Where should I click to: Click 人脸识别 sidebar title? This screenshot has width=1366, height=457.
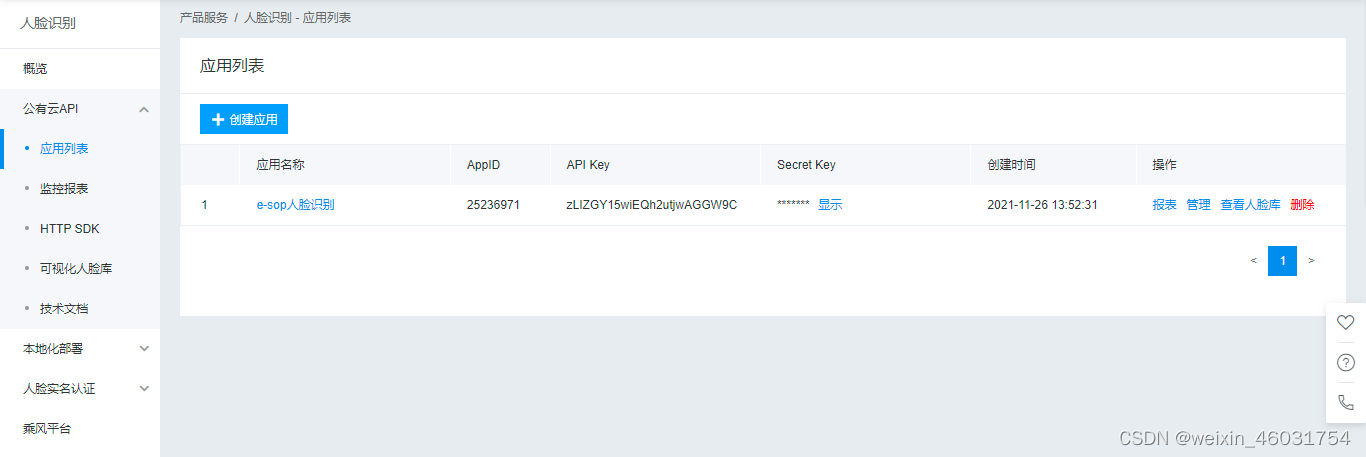coord(48,23)
